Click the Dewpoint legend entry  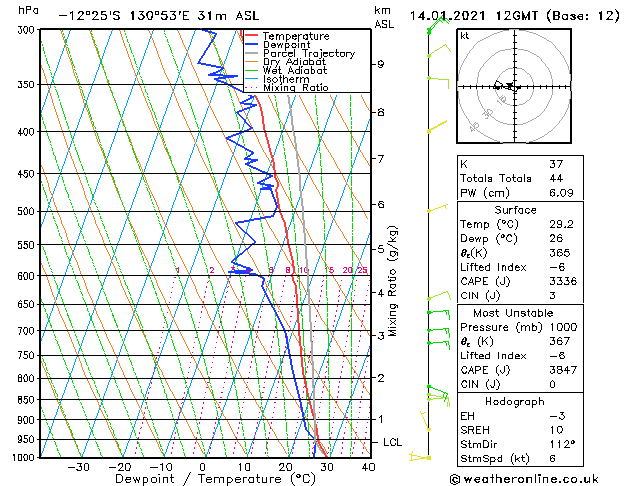click(286, 45)
